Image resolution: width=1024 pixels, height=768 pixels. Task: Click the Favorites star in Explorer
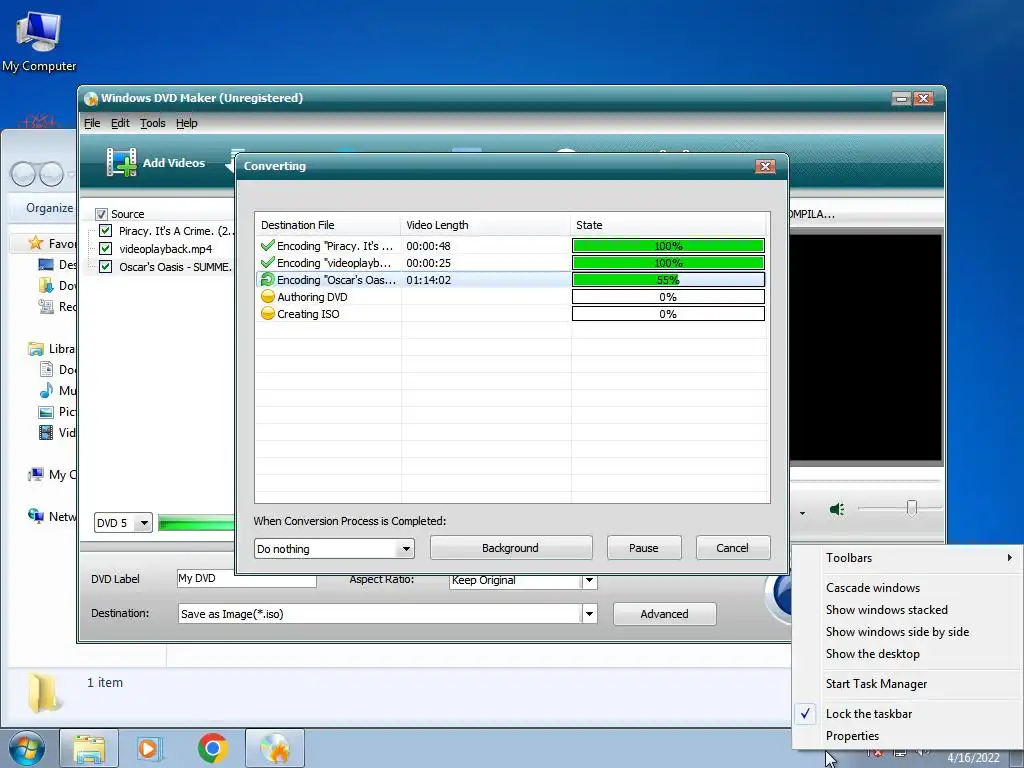point(35,244)
